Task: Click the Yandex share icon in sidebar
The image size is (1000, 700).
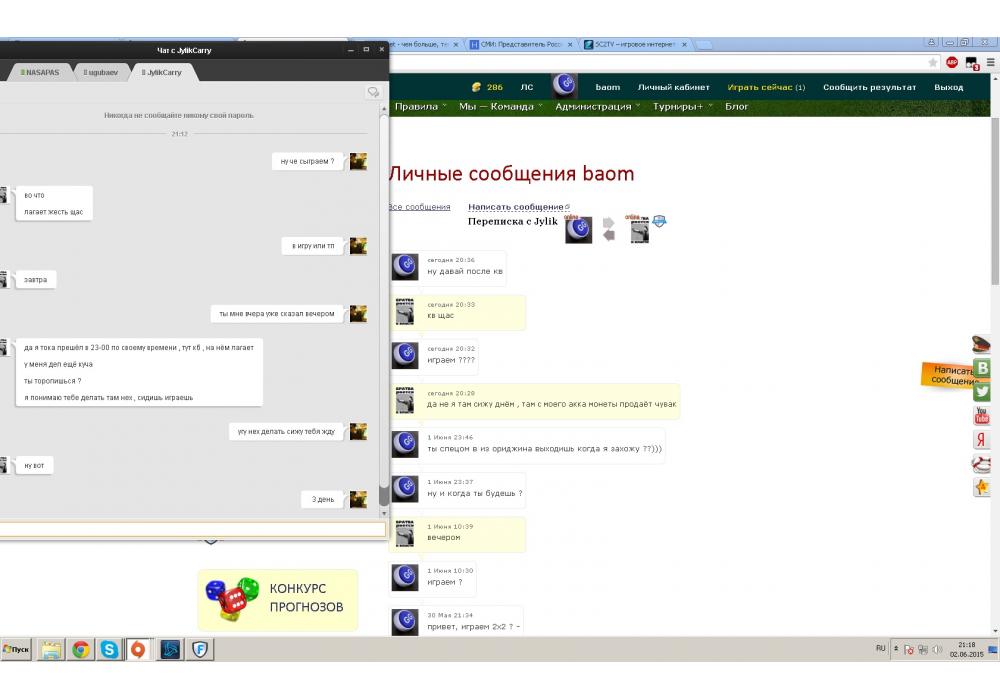Action: tap(982, 440)
